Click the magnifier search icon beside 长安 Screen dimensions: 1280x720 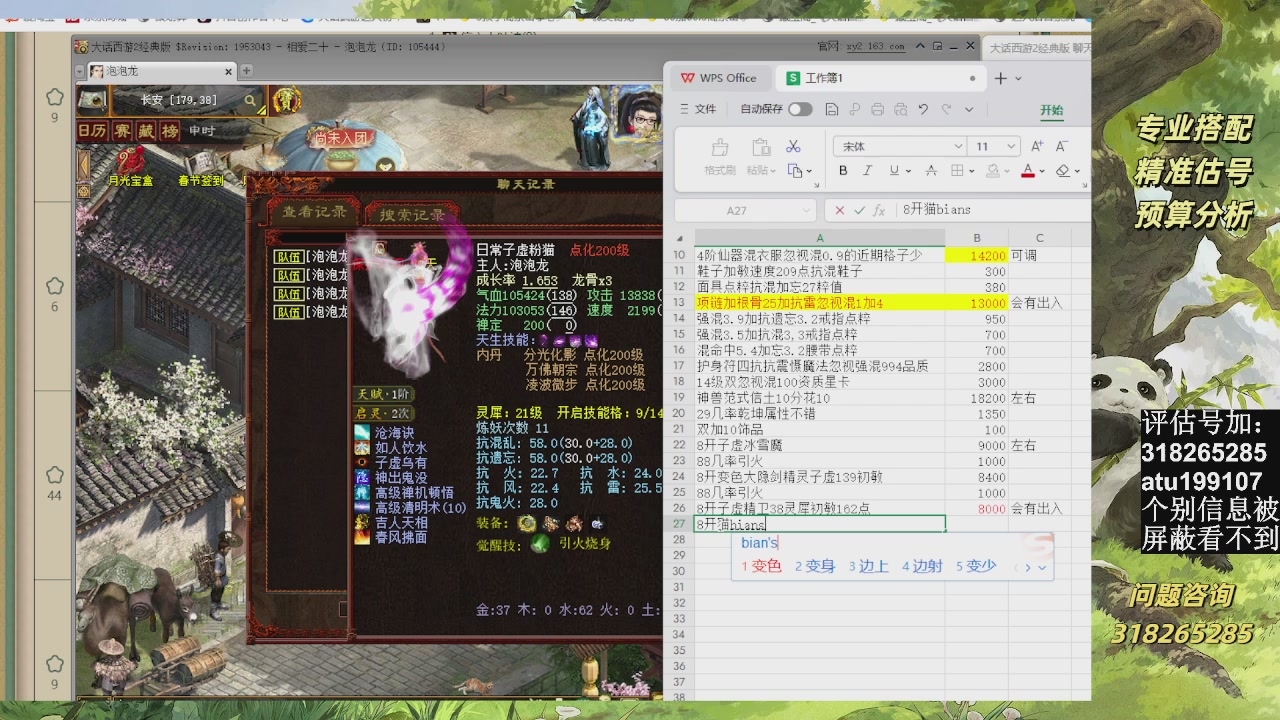click(250, 100)
